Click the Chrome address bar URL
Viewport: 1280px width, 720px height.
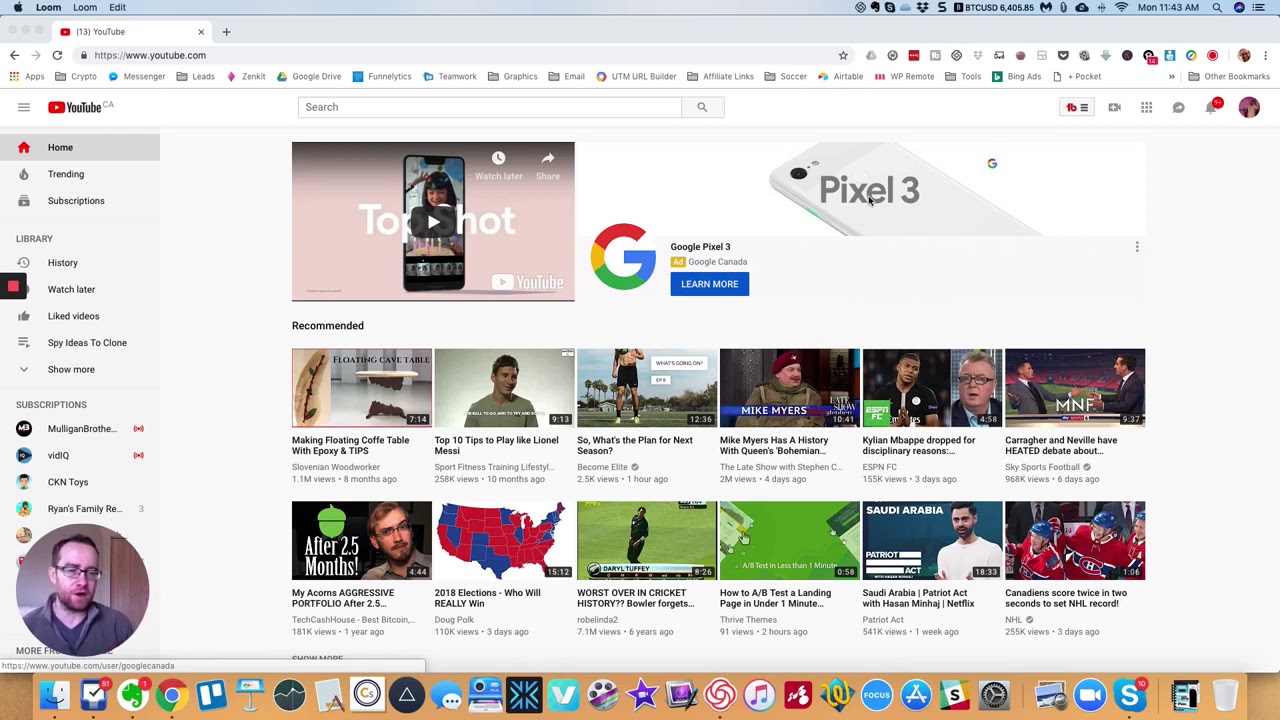pos(150,55)
